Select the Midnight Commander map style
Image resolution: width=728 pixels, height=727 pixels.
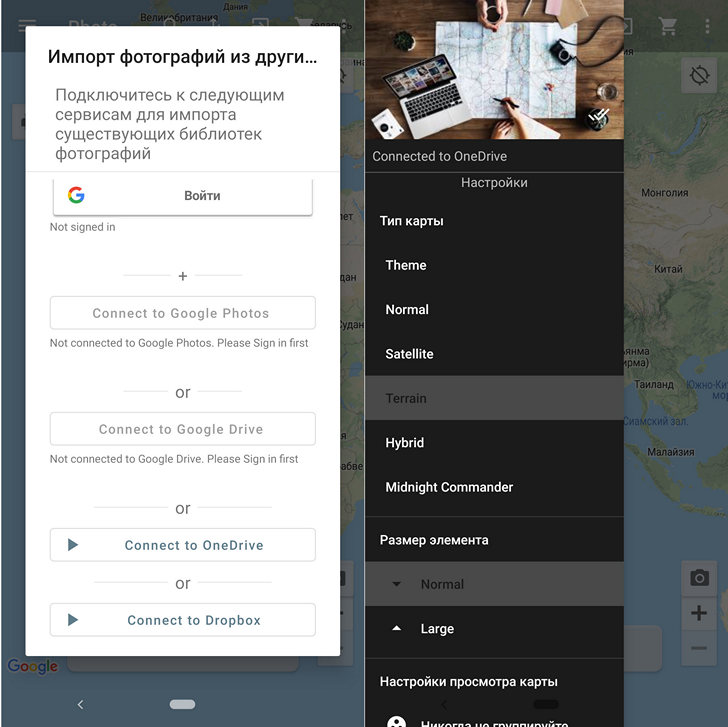coord(494,487)
